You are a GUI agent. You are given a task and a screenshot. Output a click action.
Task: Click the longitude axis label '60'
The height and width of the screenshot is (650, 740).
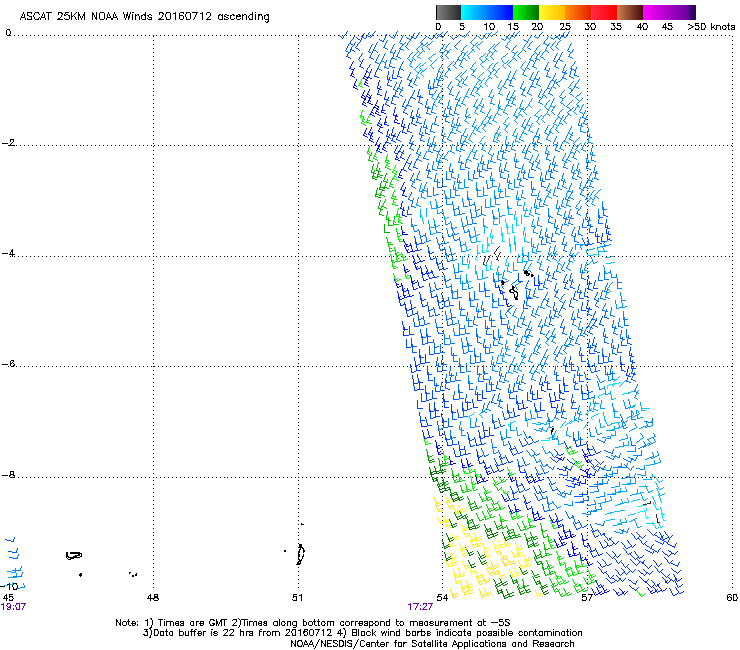tap(732, 598)
